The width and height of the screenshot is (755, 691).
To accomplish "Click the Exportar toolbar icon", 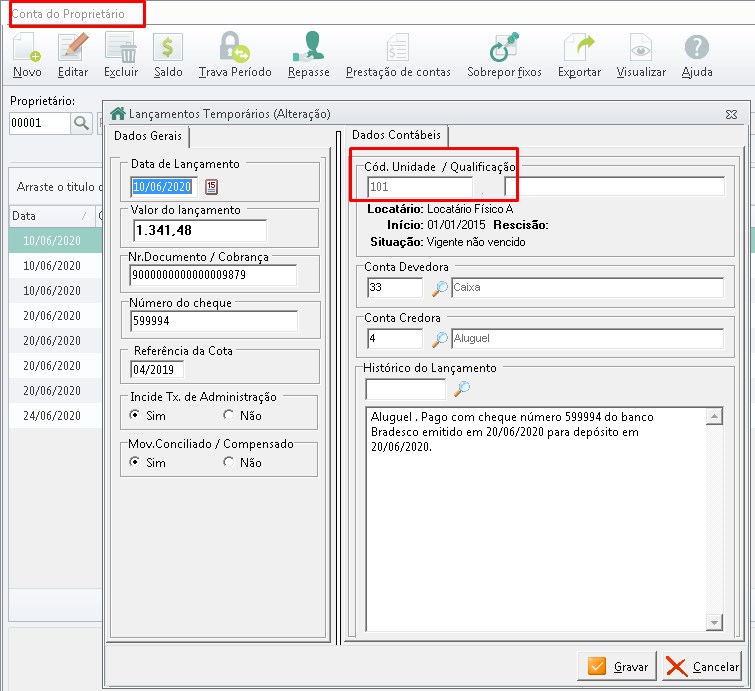I will coord(579,49).
